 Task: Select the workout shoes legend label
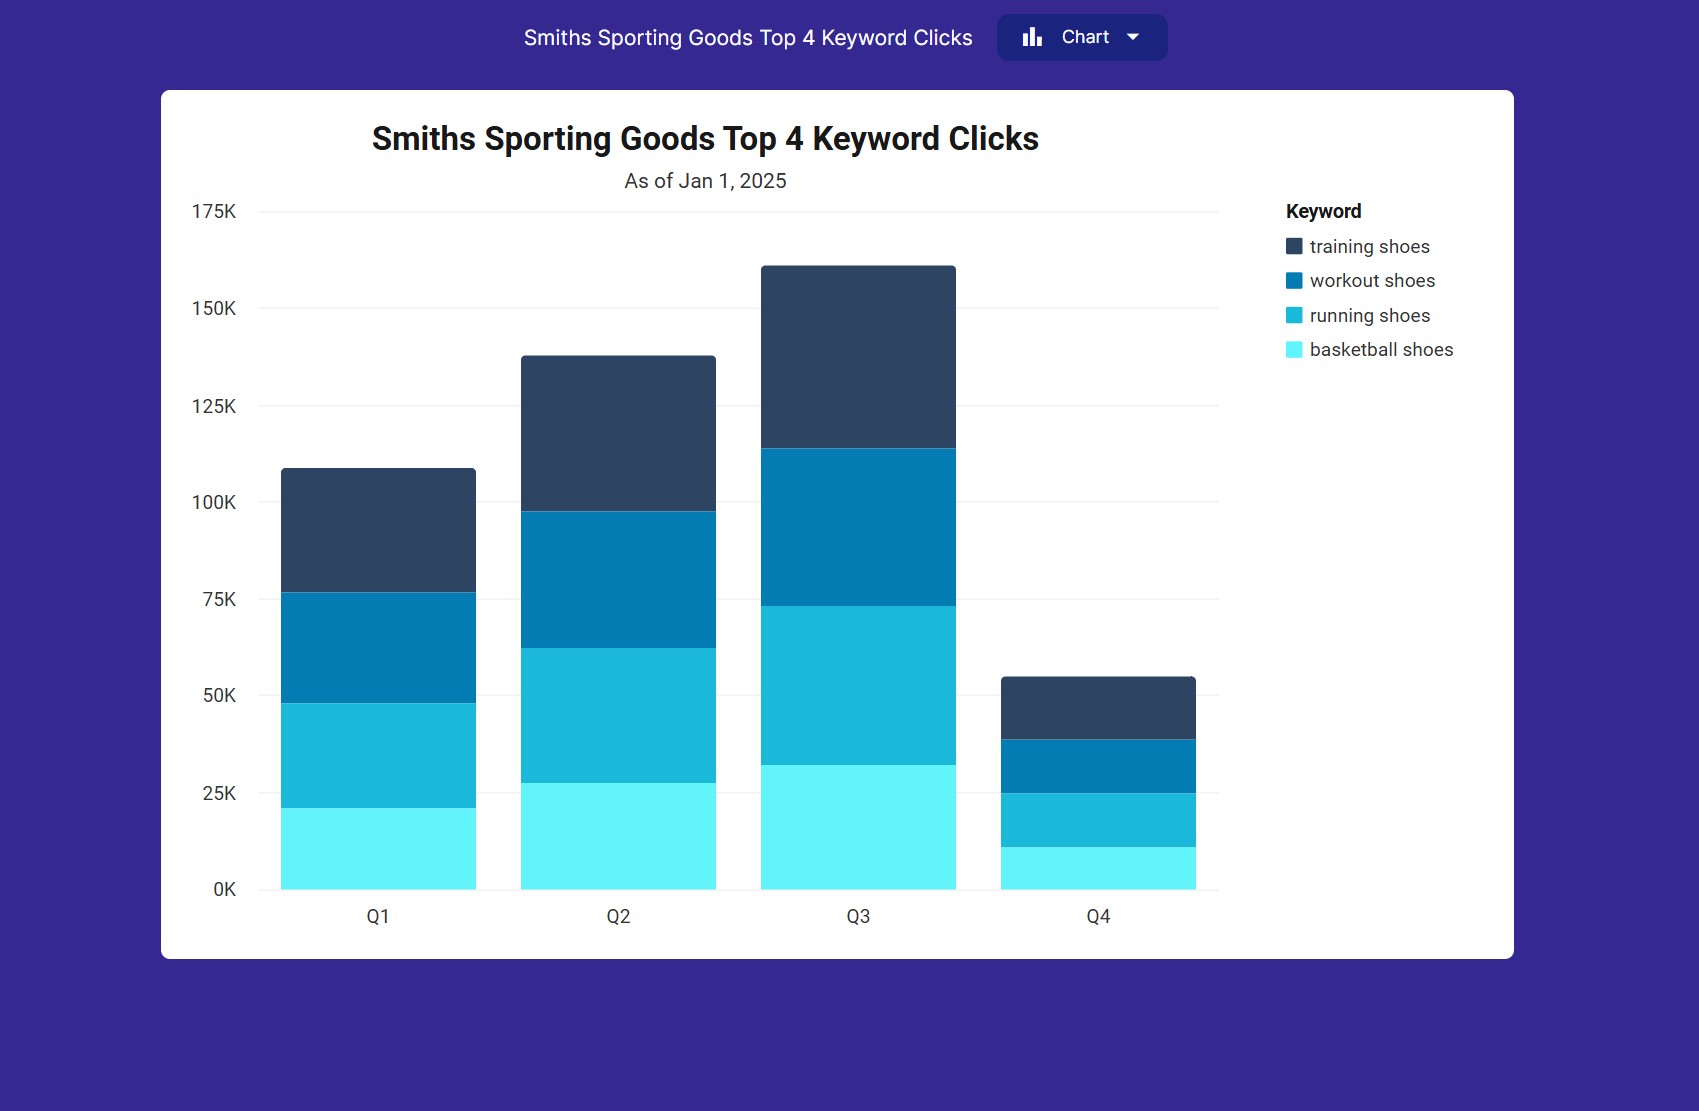(1372, 281)
